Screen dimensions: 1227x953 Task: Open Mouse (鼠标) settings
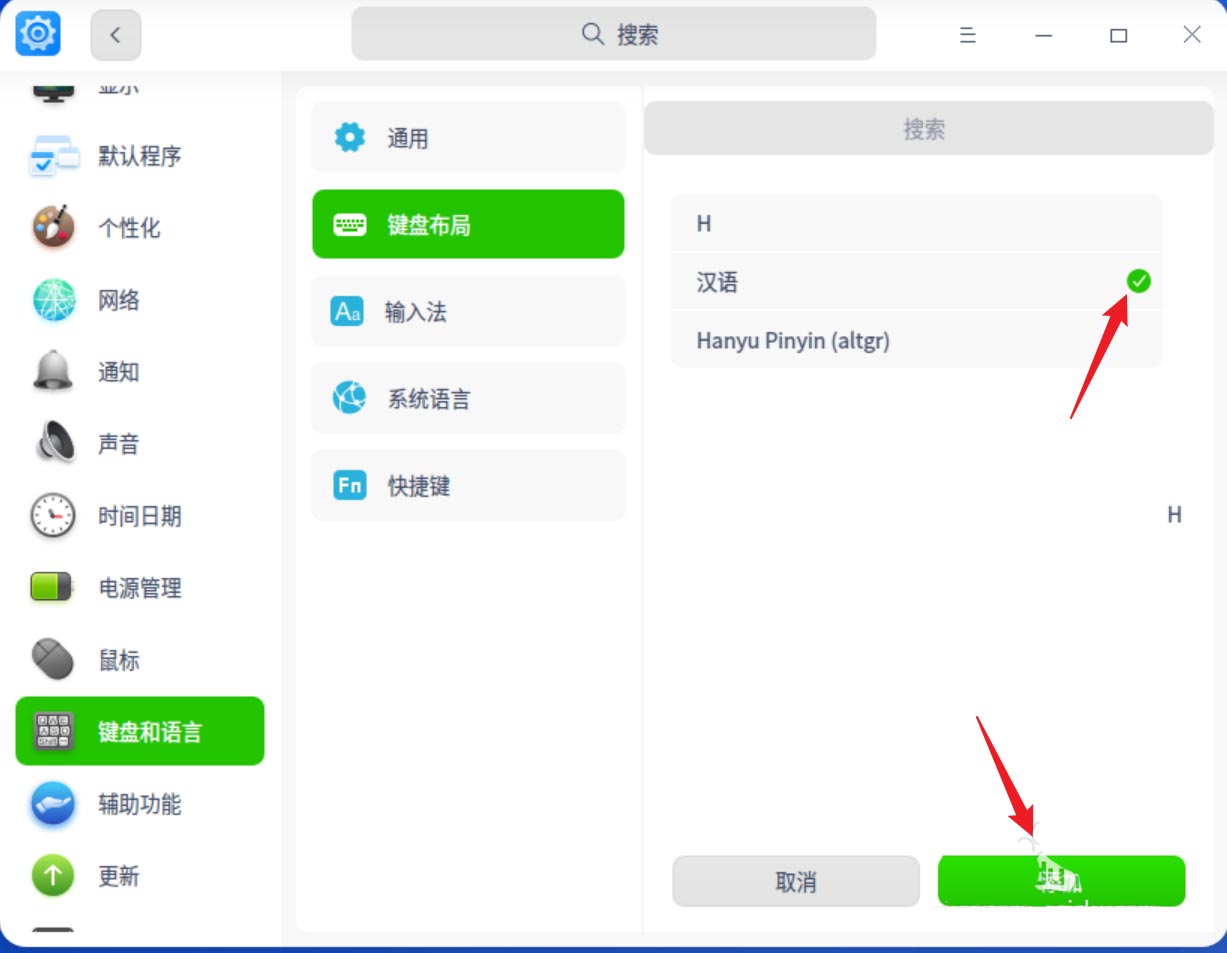pos(140,660)
